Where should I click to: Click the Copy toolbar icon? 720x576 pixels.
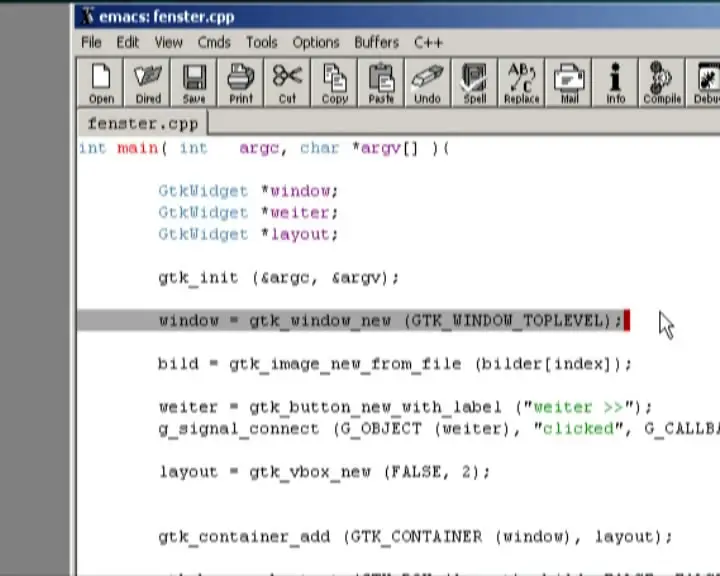click(x=335, y=83)
